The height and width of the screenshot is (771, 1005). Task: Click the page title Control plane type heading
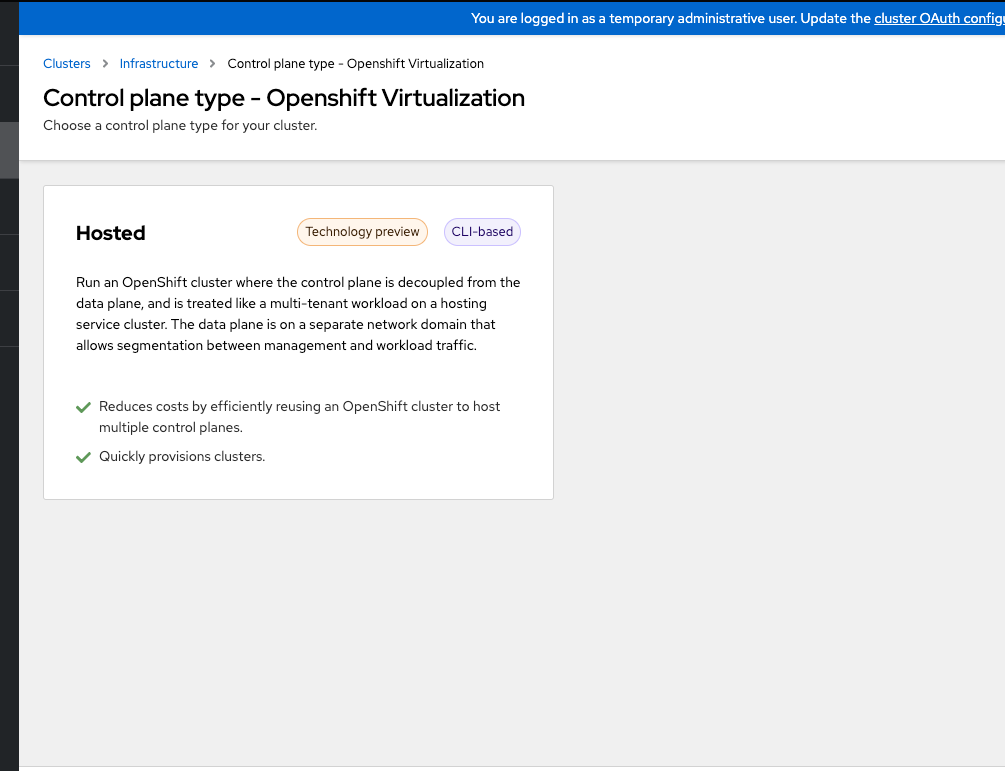284,98
